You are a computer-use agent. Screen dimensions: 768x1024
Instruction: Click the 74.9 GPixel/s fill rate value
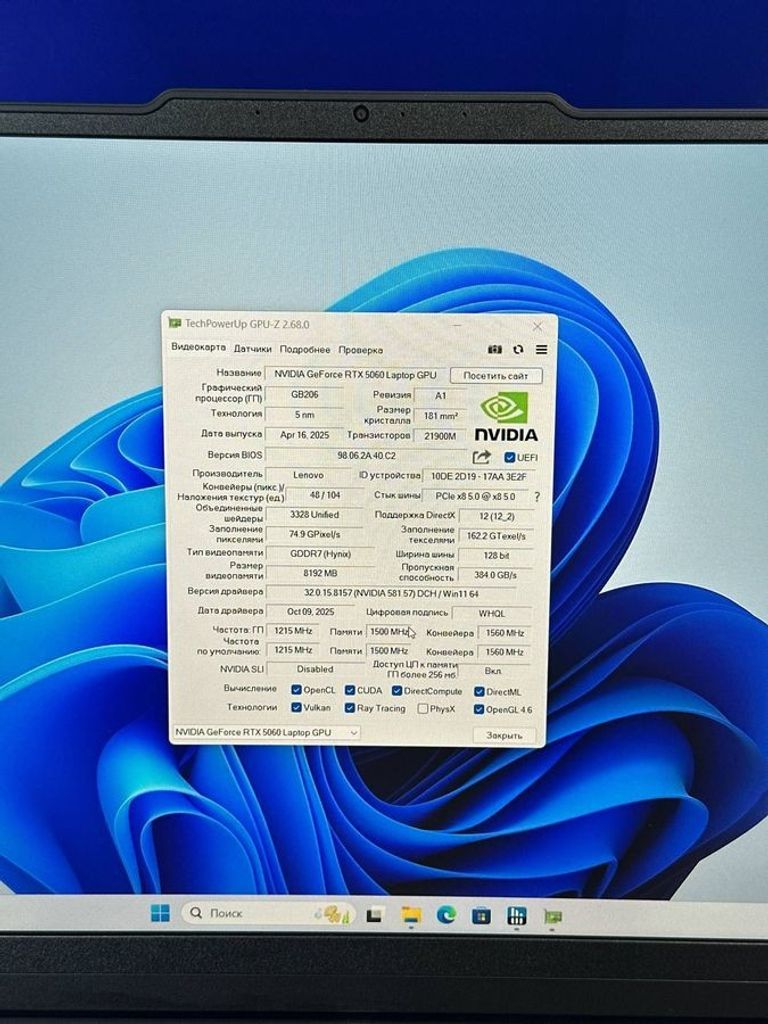[314, 534]
